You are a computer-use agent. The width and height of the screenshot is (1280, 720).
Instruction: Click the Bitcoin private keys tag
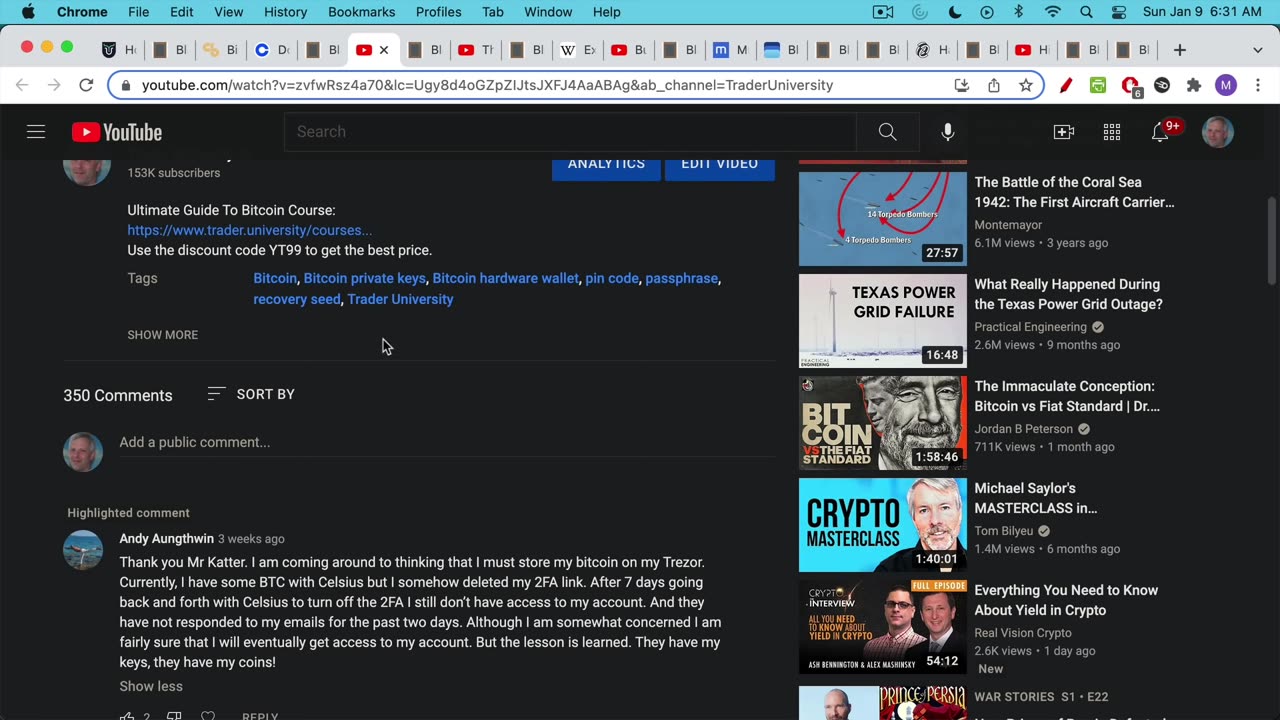pos(364,278)
